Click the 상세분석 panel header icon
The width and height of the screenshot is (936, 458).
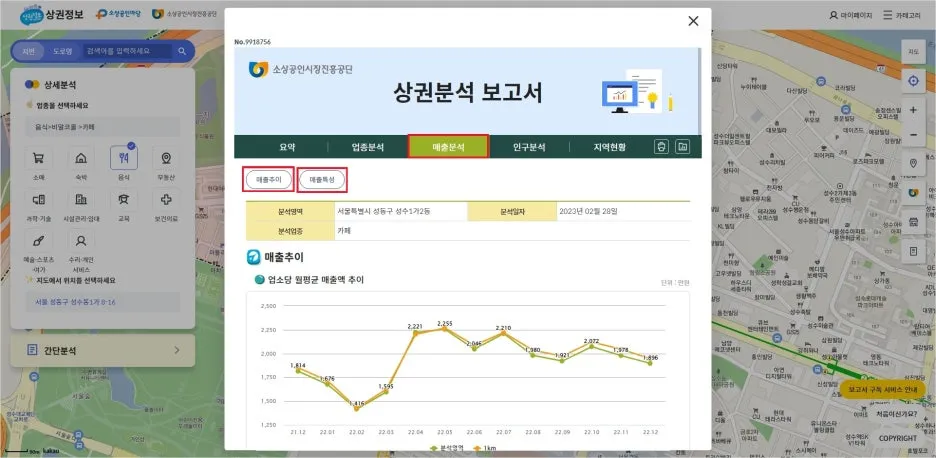[x=32, y=85]
